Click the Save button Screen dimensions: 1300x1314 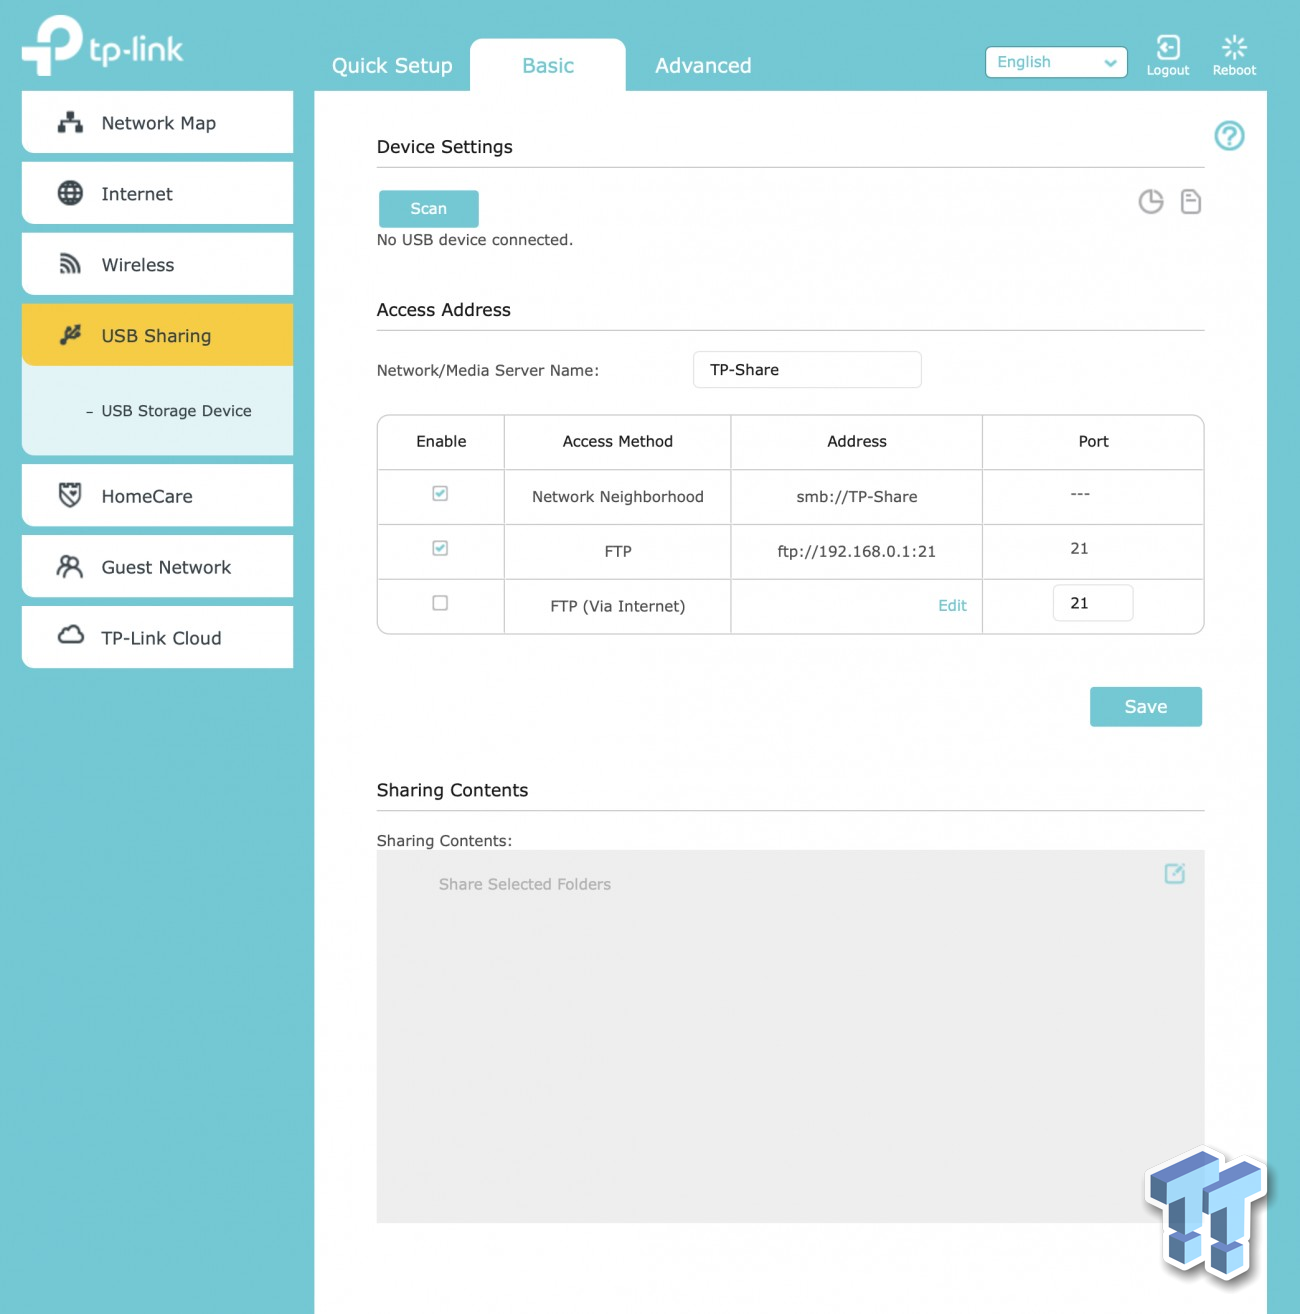click(x=1145, y=707)
